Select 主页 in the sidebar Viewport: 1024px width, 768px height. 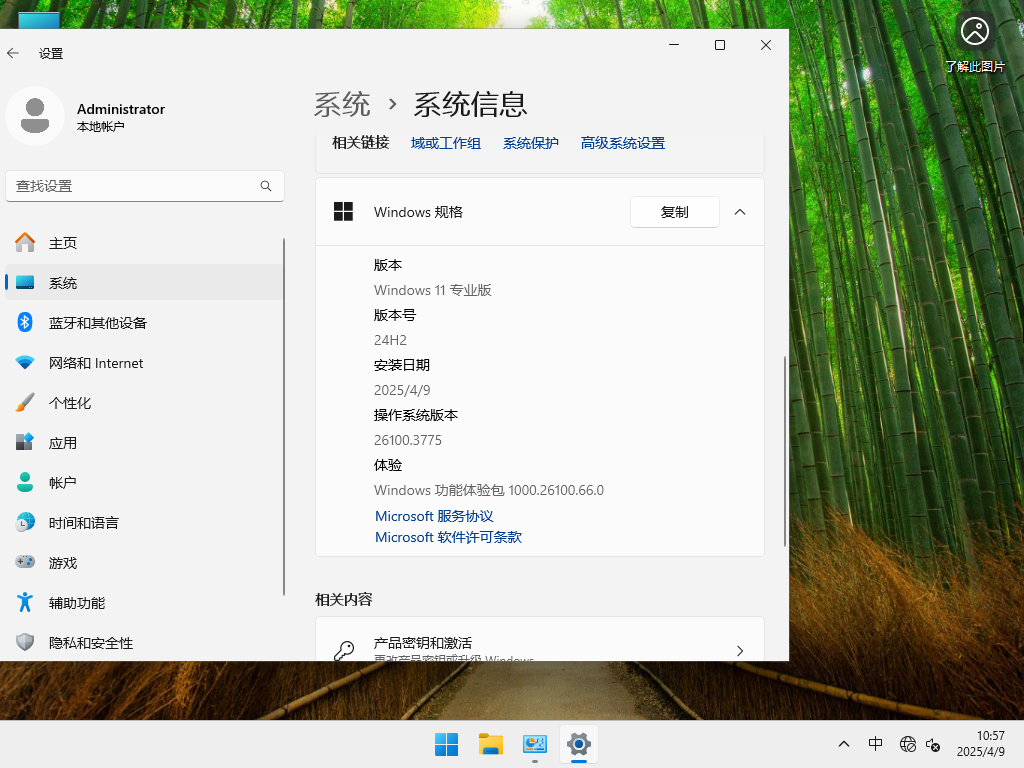pyautogui.click(x=60, y=242)
